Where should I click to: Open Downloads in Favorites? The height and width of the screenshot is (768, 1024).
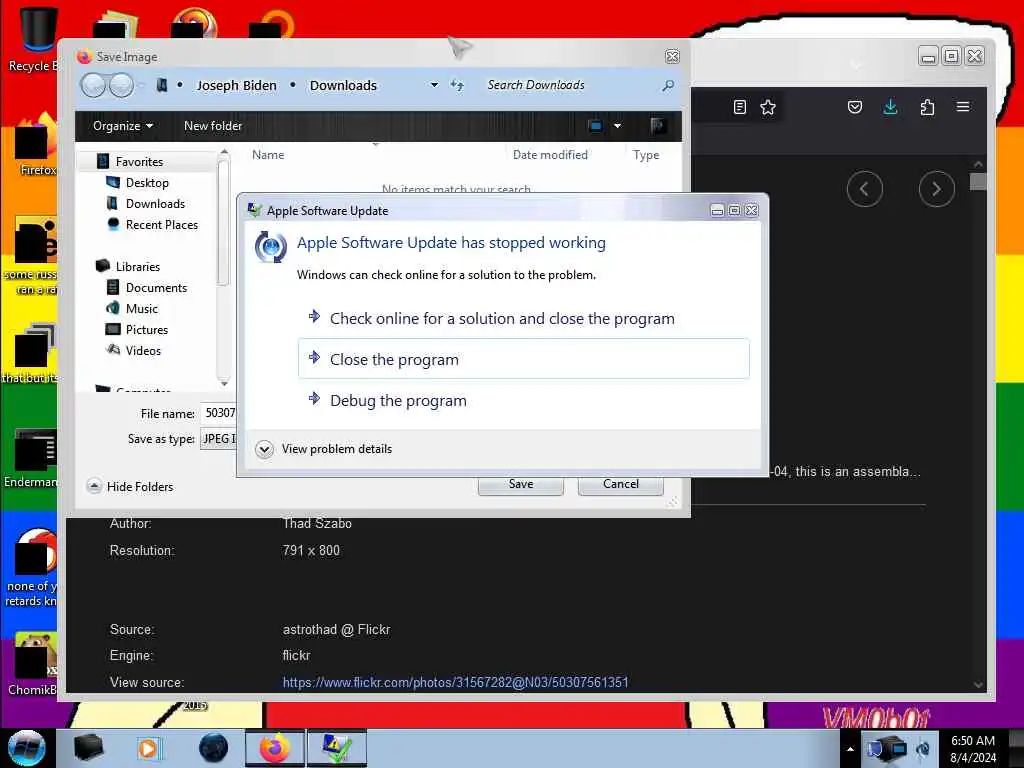(155, 204)
